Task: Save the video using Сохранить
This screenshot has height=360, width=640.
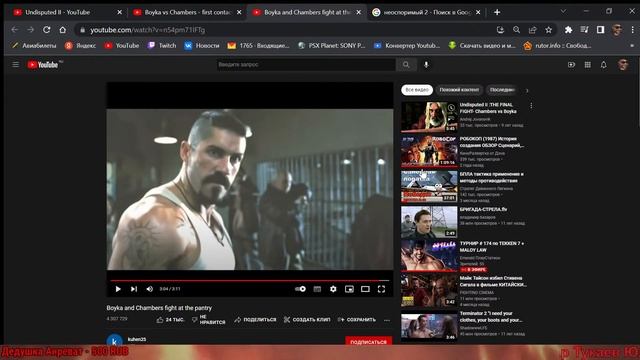Action: coord(357,320)
